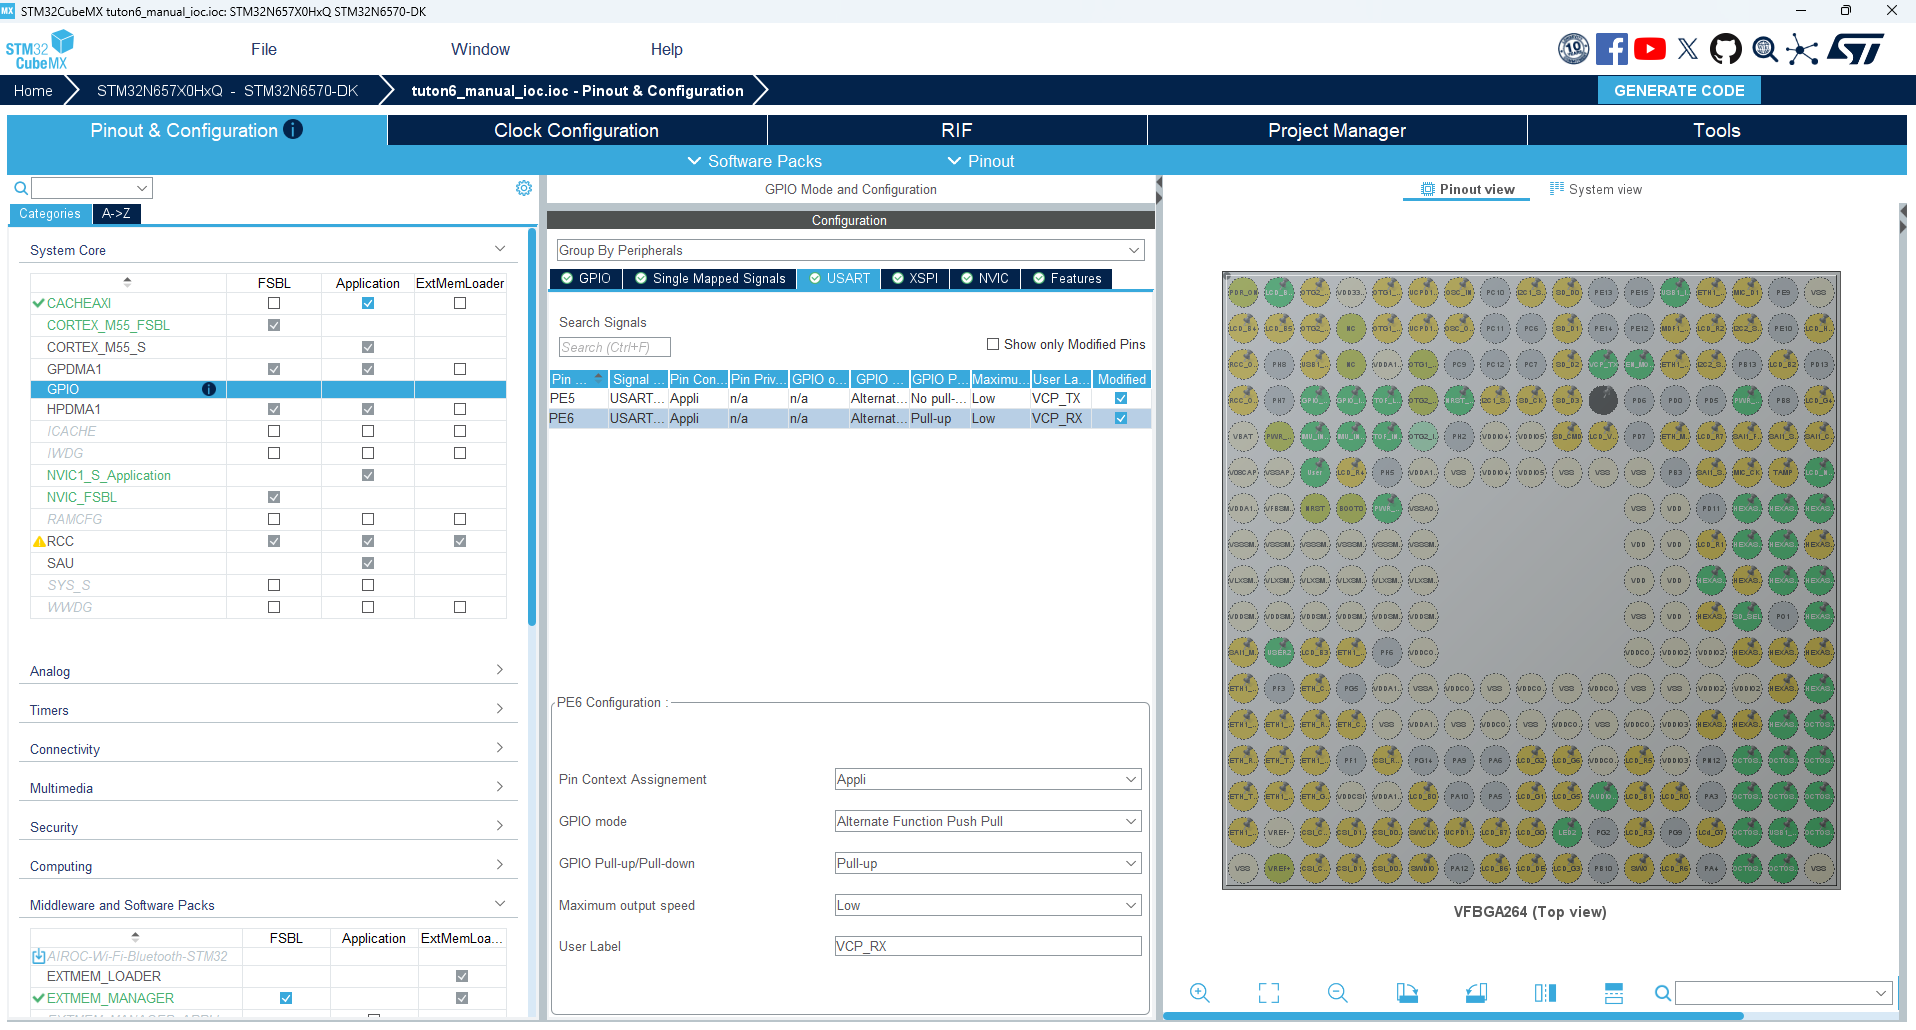The width and height of the screenshot is (1916, 1030).
Task: Click into the Search Signals field
Action: coord(614,347)
